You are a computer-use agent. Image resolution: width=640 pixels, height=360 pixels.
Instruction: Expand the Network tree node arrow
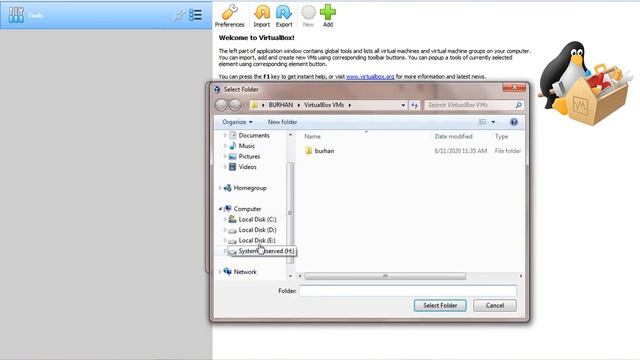220,272
